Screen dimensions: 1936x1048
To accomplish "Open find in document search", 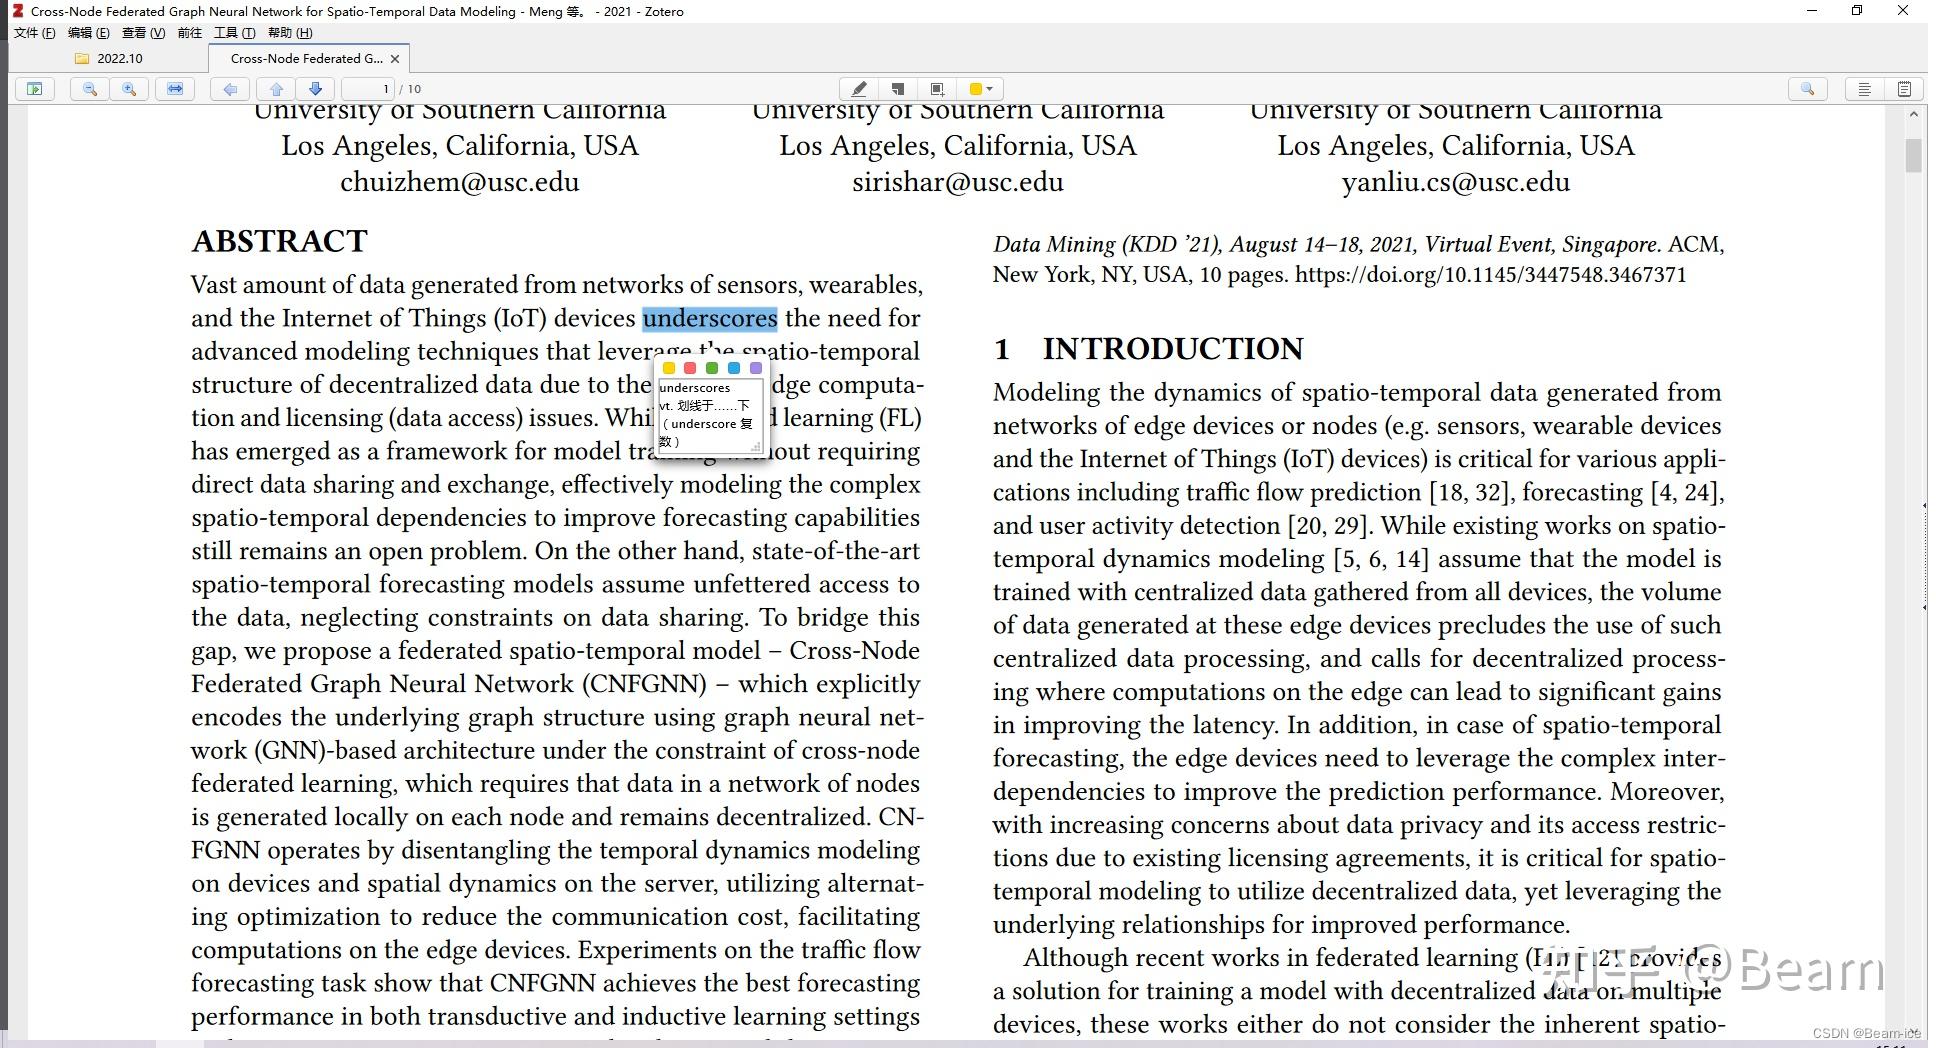I will [1807, 89].
